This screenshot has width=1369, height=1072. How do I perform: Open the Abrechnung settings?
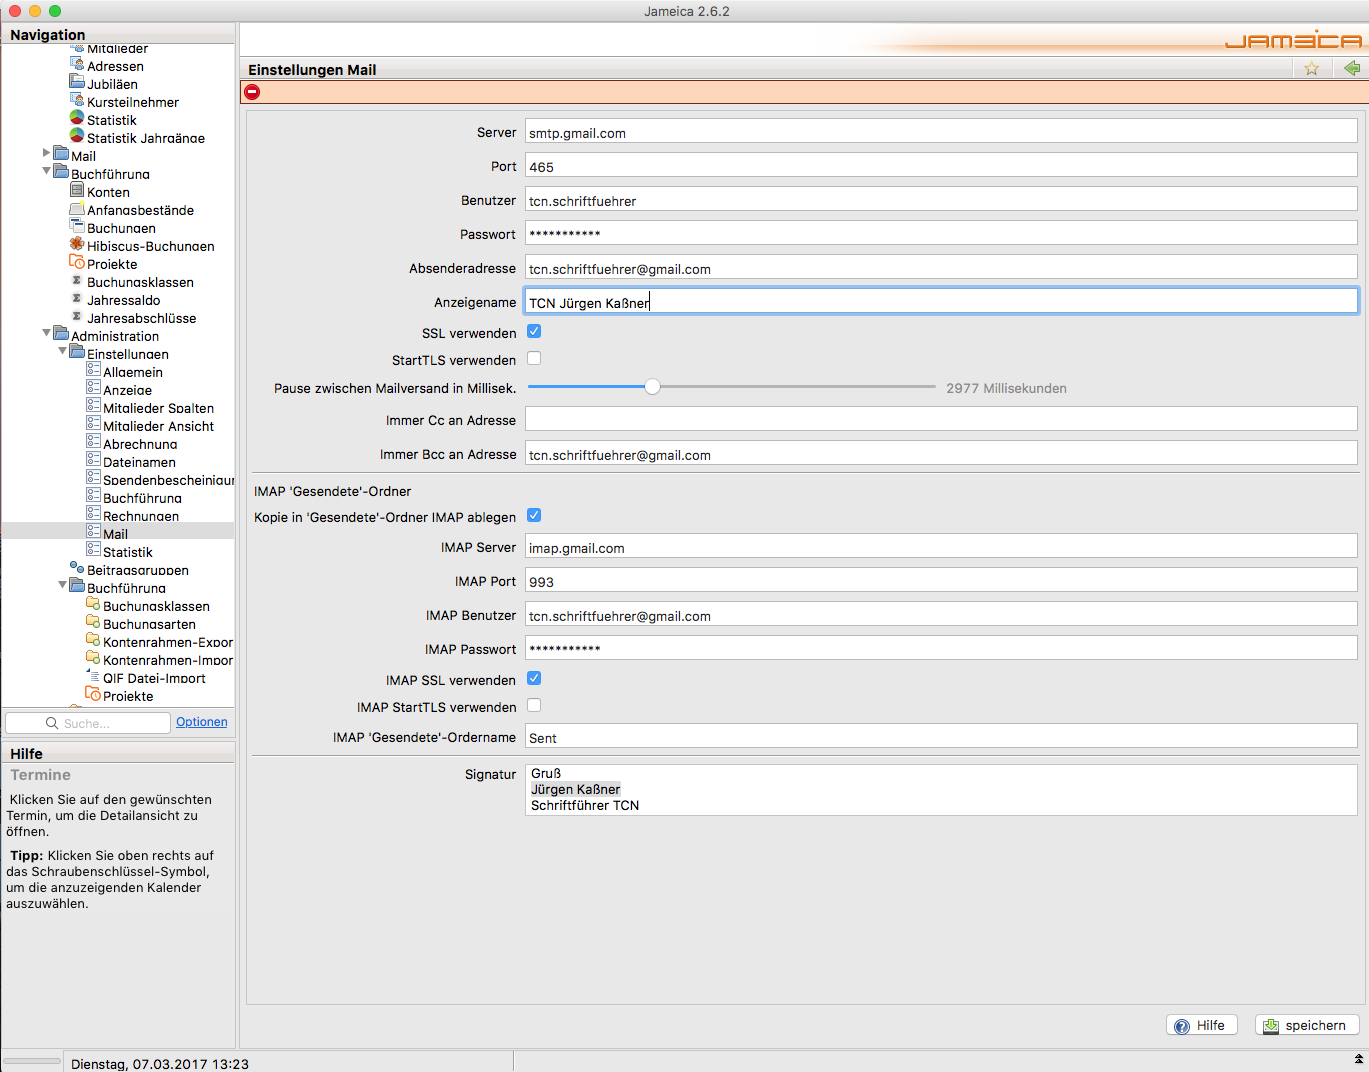click(140, 444)
